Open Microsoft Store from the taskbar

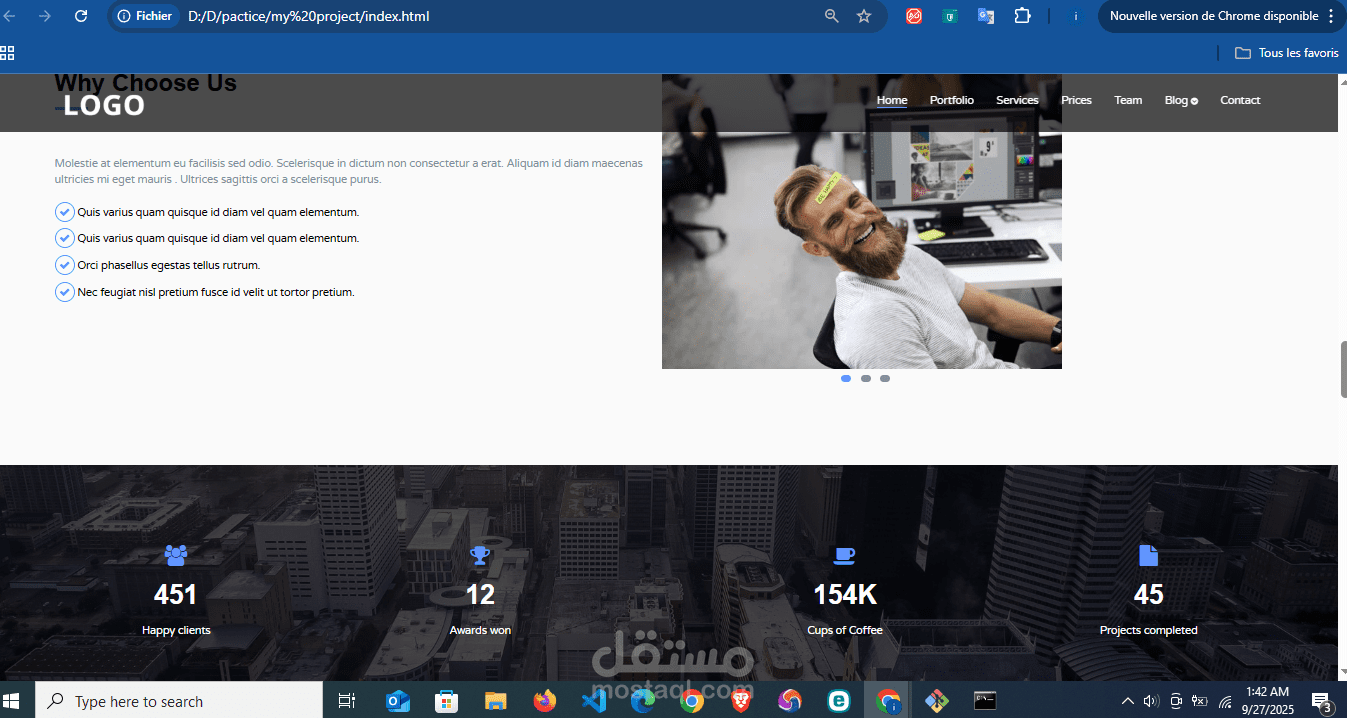[x=447, y=701]
